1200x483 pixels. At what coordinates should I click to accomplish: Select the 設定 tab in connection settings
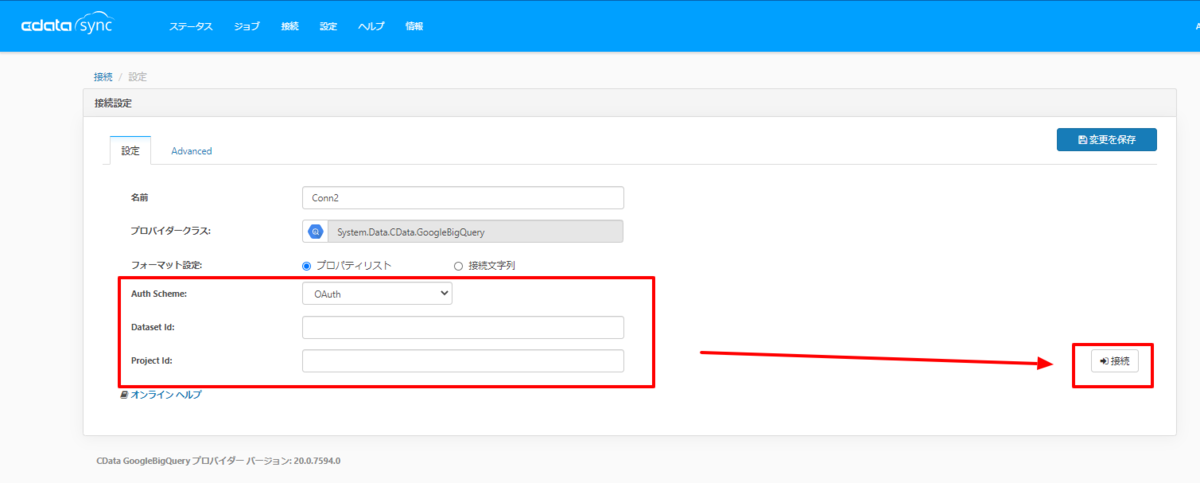tap(130, 151)
